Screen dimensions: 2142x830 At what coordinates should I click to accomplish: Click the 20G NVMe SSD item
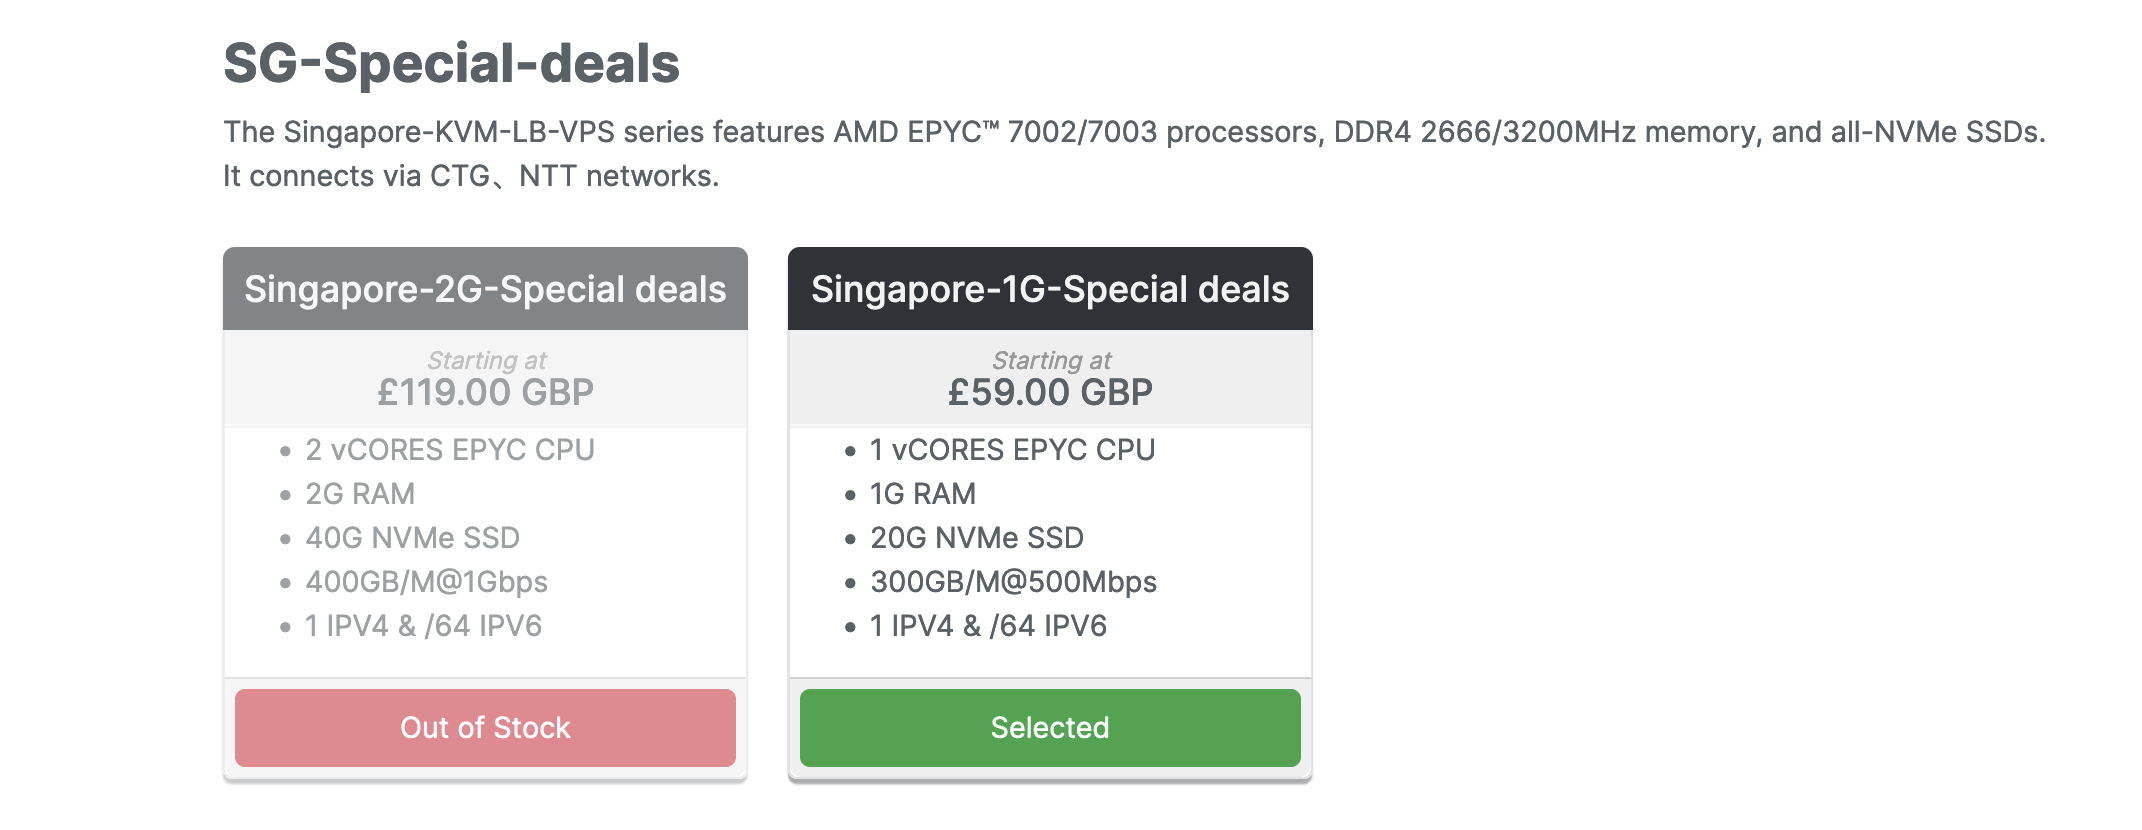pyautogui.click(x=976, y=538)
